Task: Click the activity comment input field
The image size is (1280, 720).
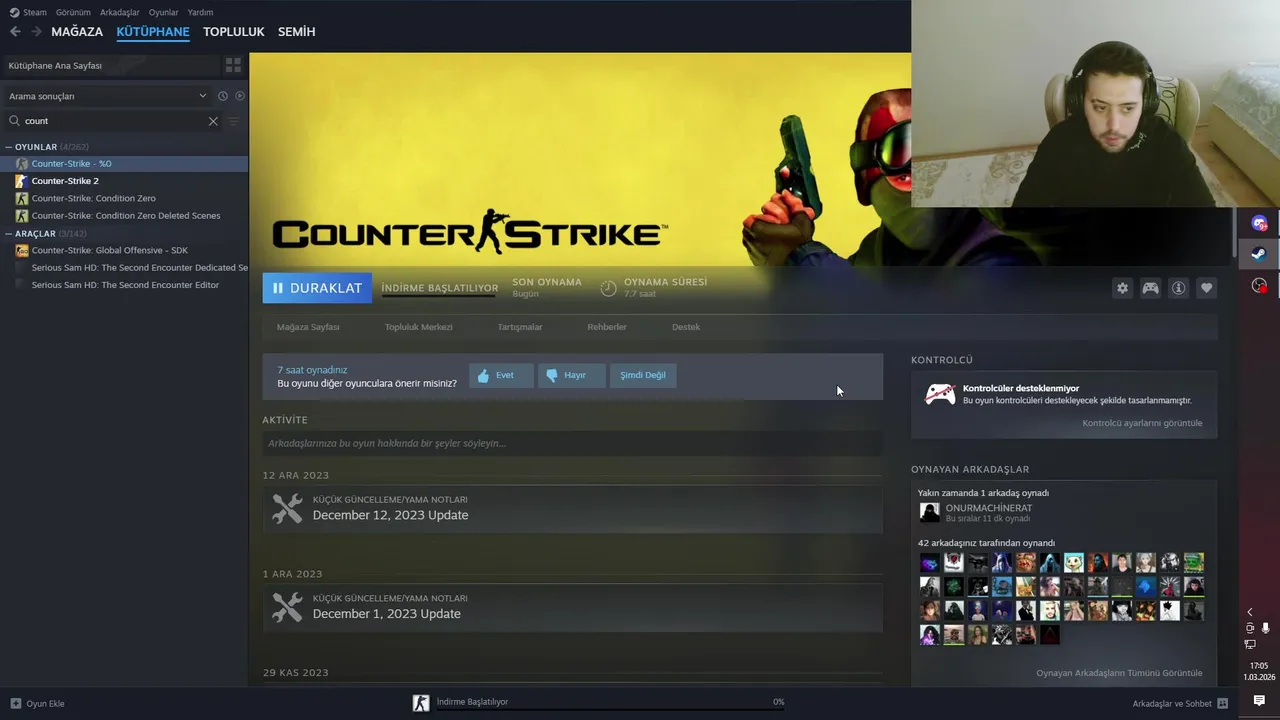Action: [x=572, y=443]
